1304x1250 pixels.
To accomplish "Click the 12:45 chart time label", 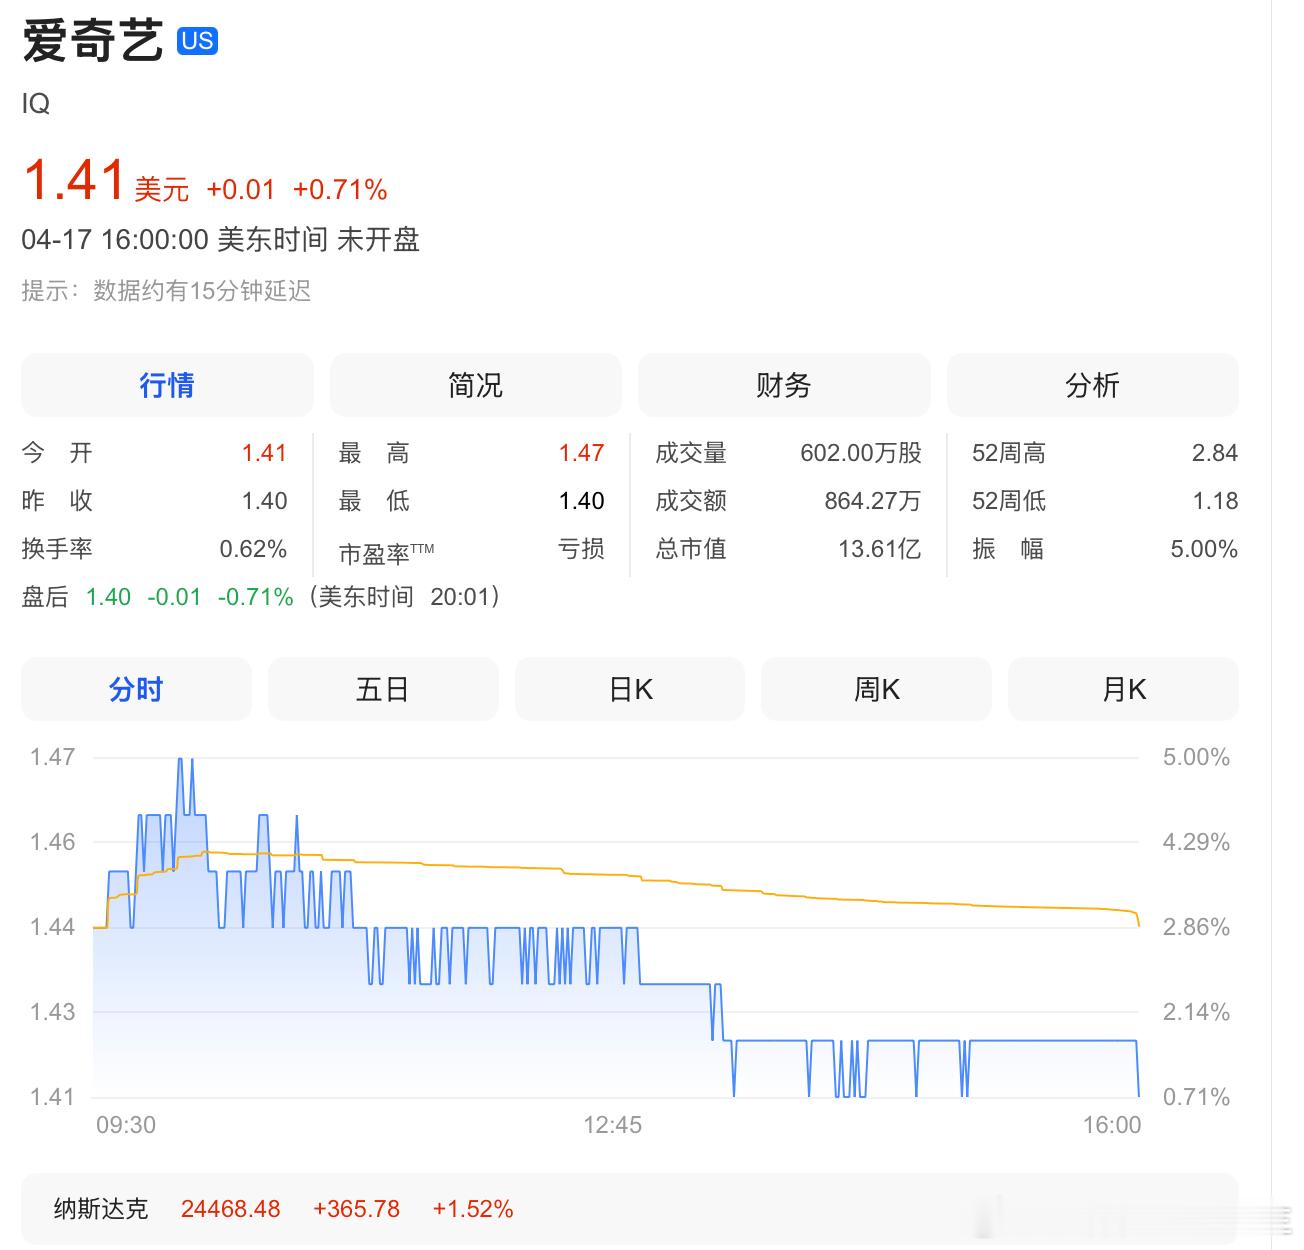I will click(613, 1125).
